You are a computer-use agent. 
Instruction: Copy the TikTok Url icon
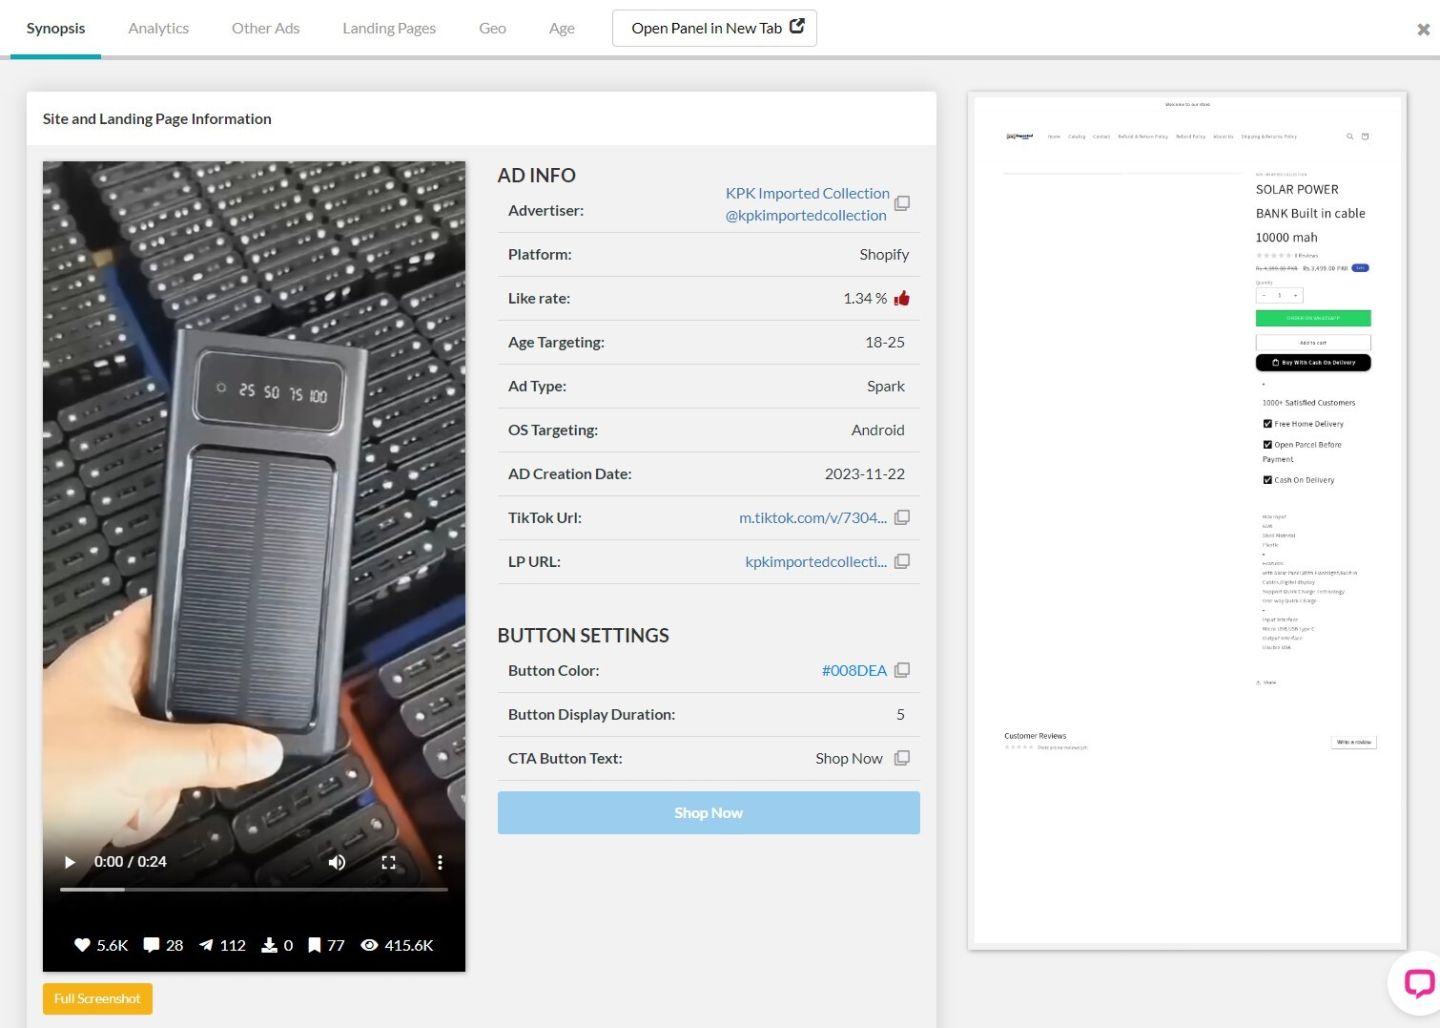tap(901, 518)
